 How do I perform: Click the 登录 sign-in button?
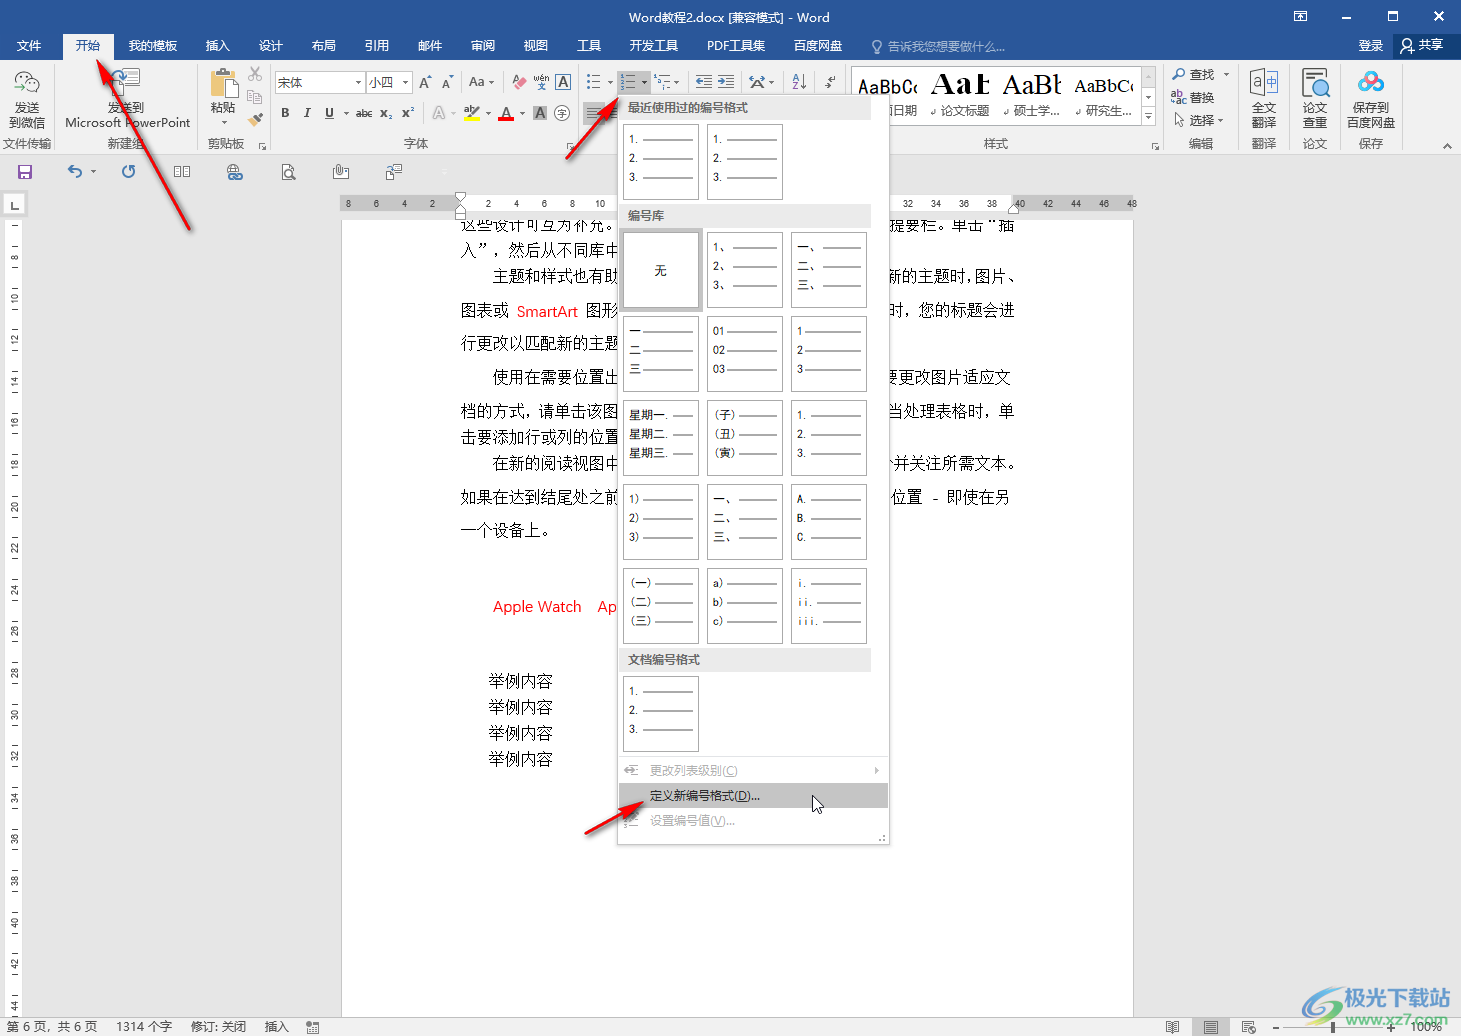pyautogui.click(x=1371, y=46)
